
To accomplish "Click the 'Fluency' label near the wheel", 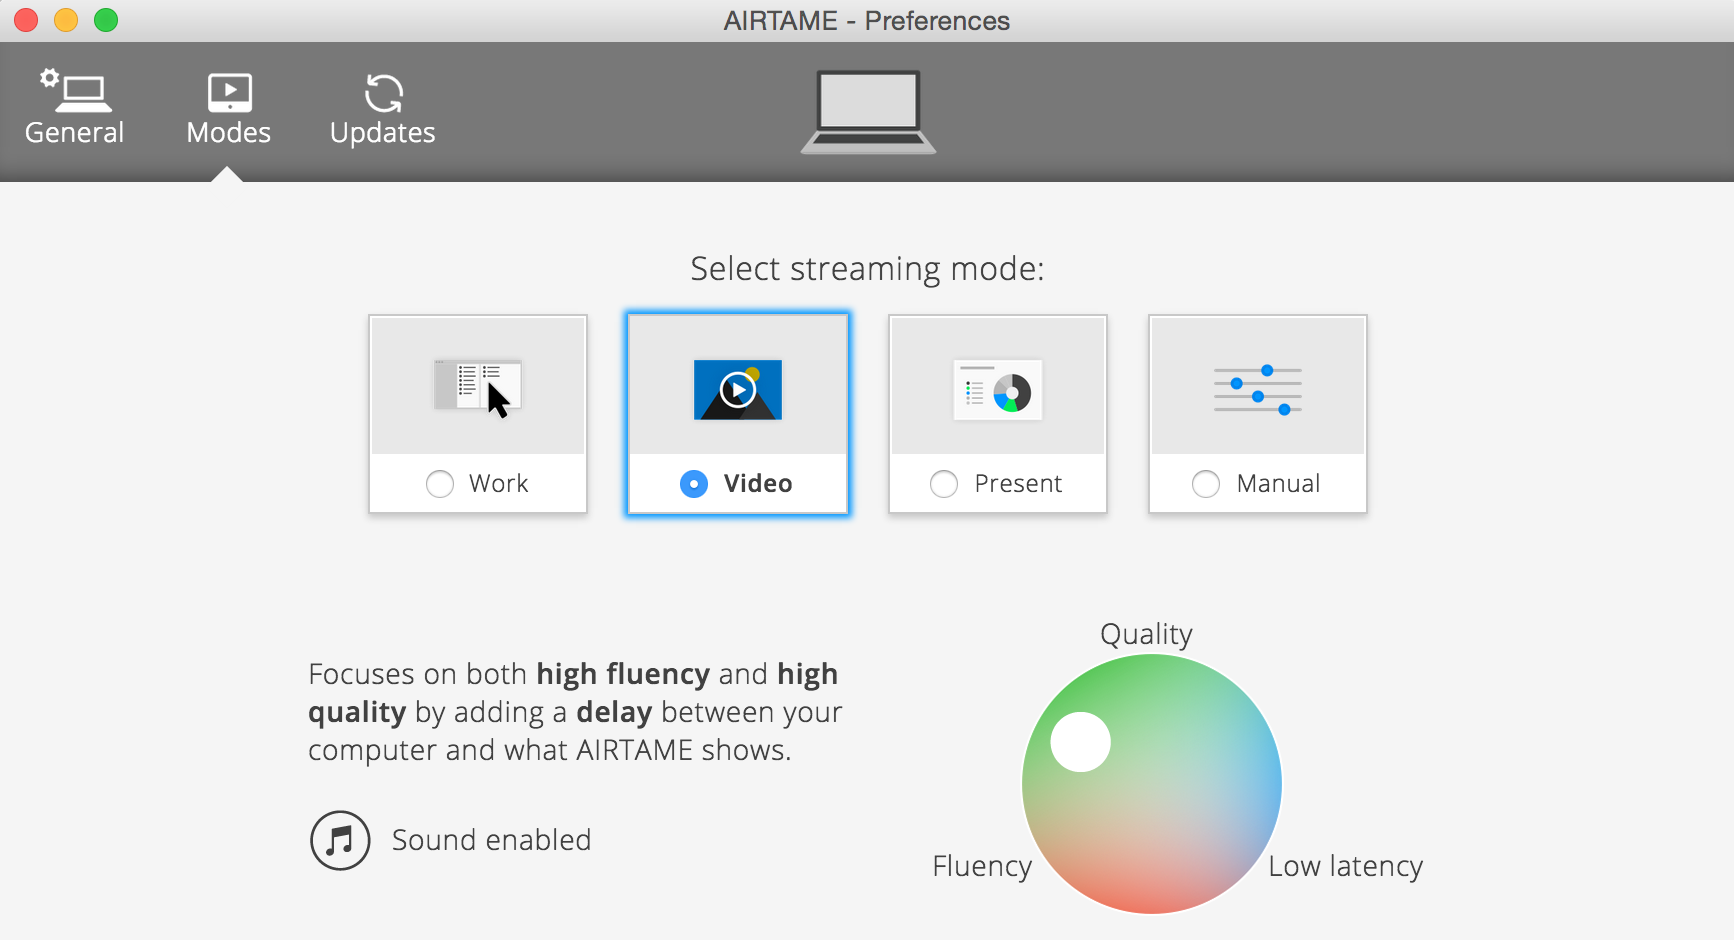I will [x=982, y=866].
